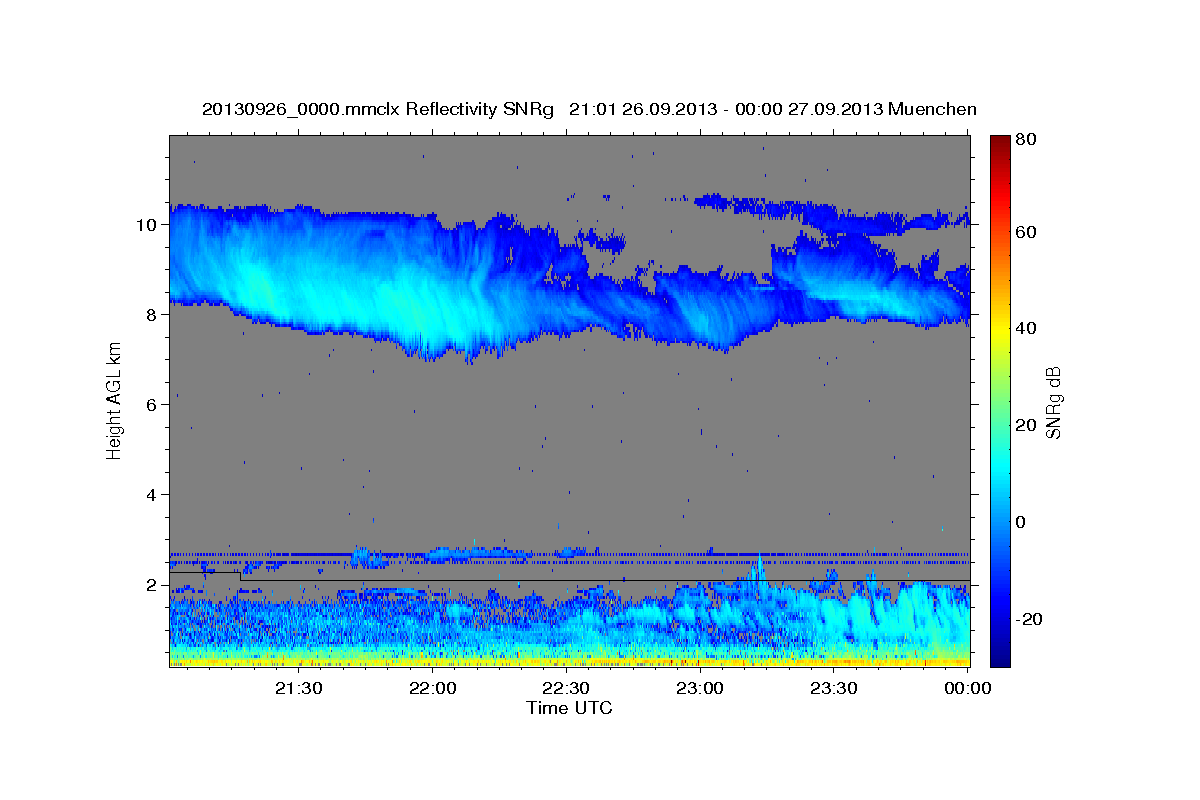The width and height of the screenshot is (1200, 800).
Task: Click the "Height AGL km" axis label
Action: (115, 403)
